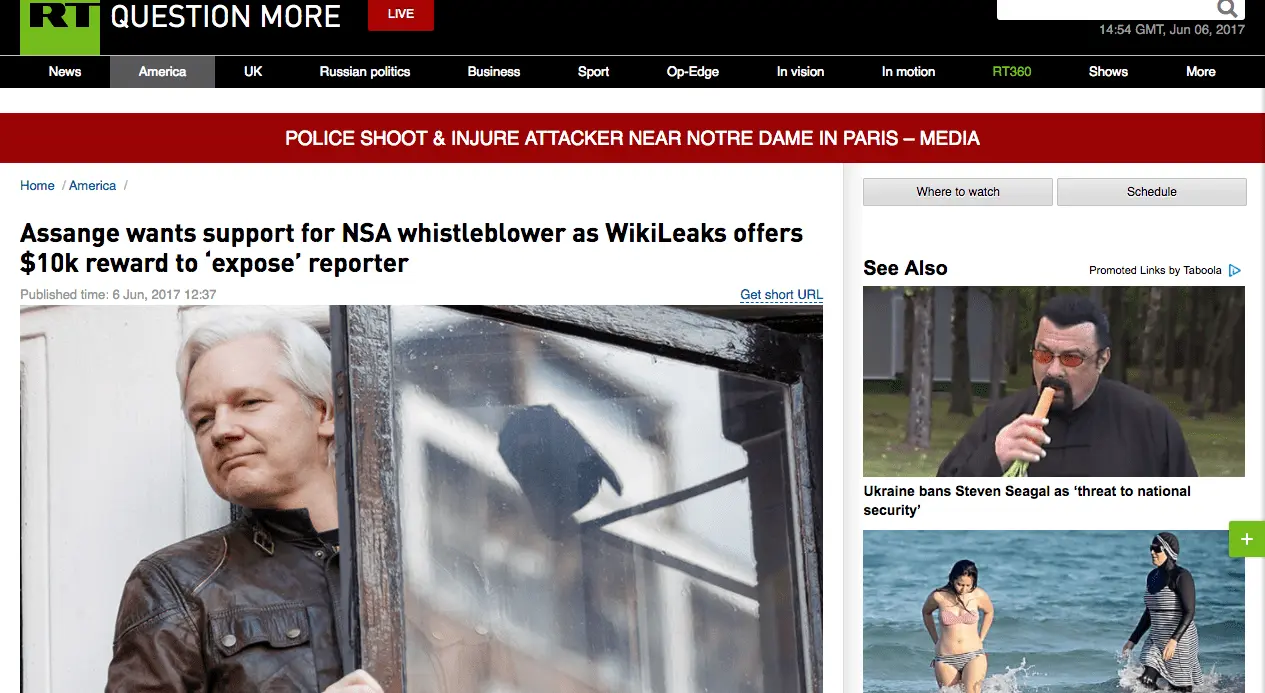Click the Where to watch button
This screenshot has height=693, width=1265.
coord(958,192)
